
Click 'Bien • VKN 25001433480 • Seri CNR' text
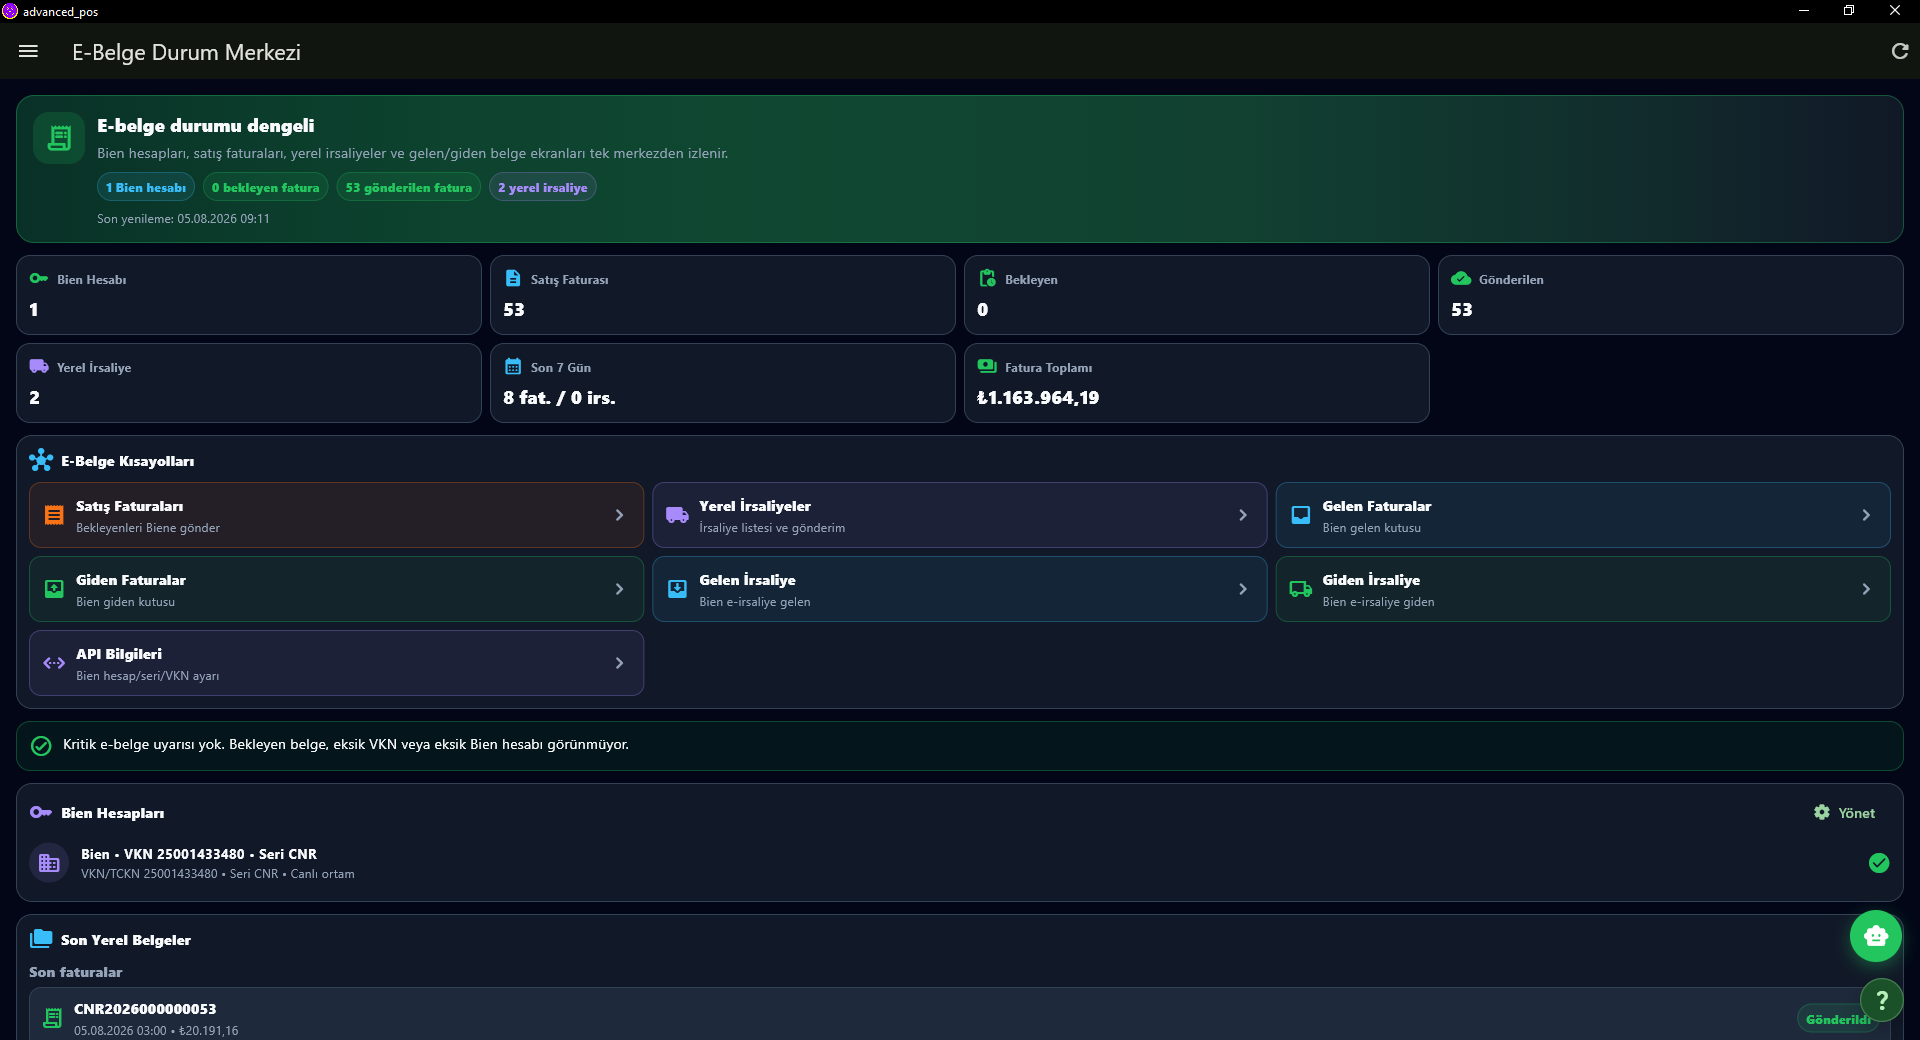[199, 854]
